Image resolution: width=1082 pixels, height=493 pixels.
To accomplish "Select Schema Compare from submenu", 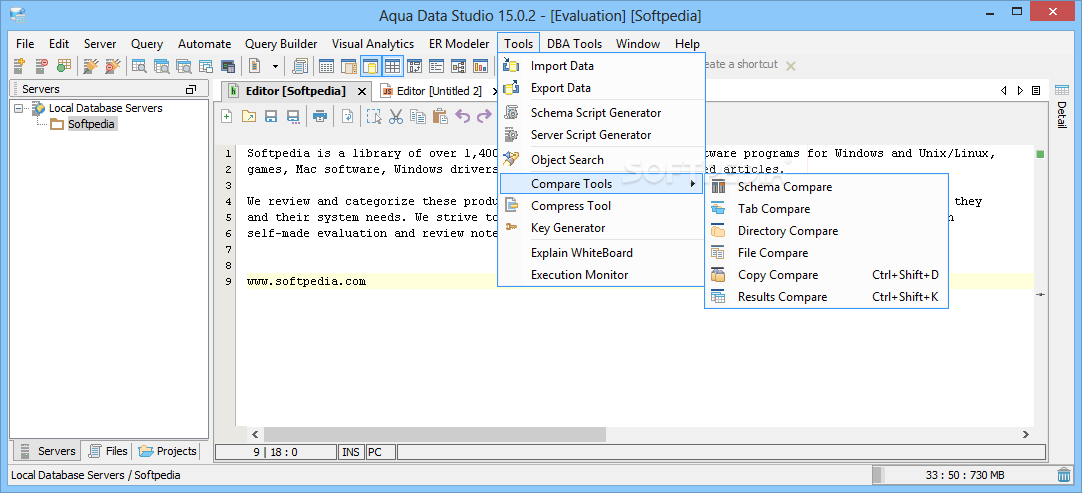I will click(x=827, y=187).
